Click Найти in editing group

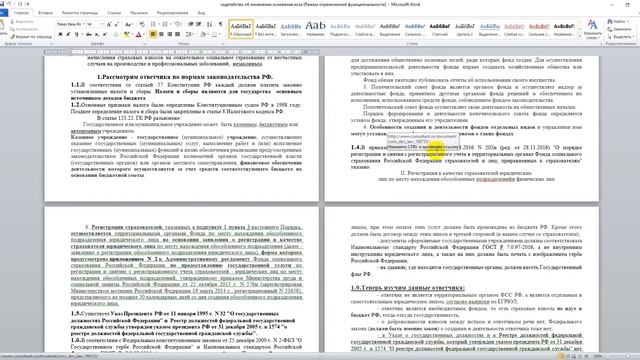click(x=618, y=21)
